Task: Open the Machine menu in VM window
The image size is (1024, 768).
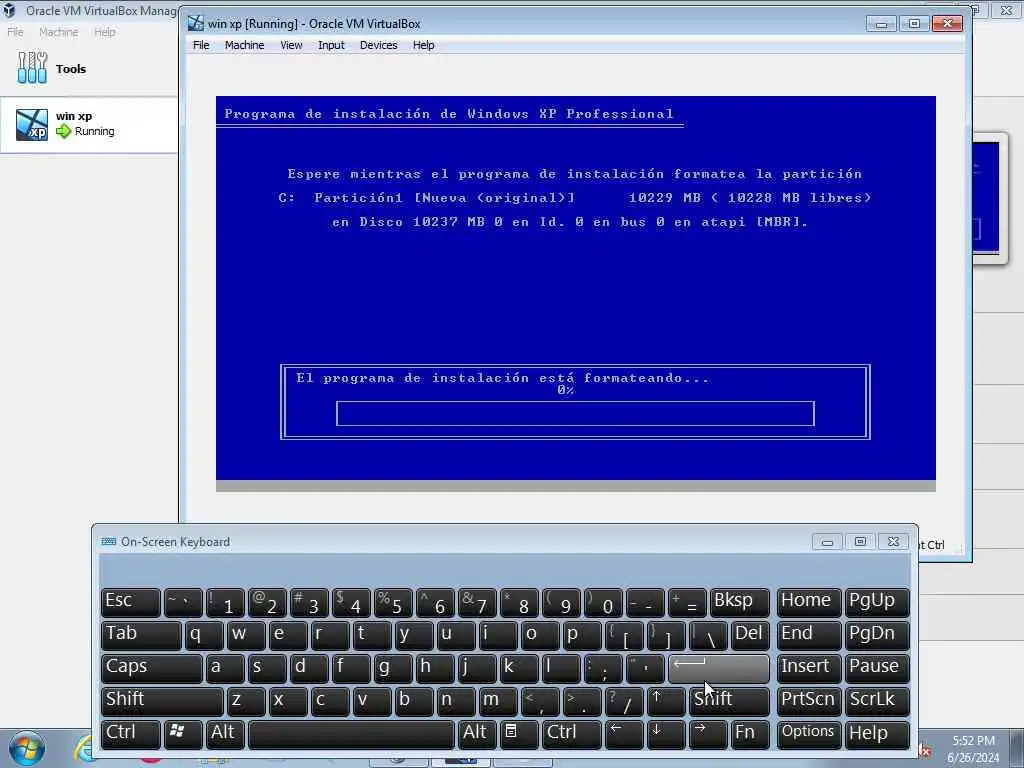Action: [x=244, y=45]
